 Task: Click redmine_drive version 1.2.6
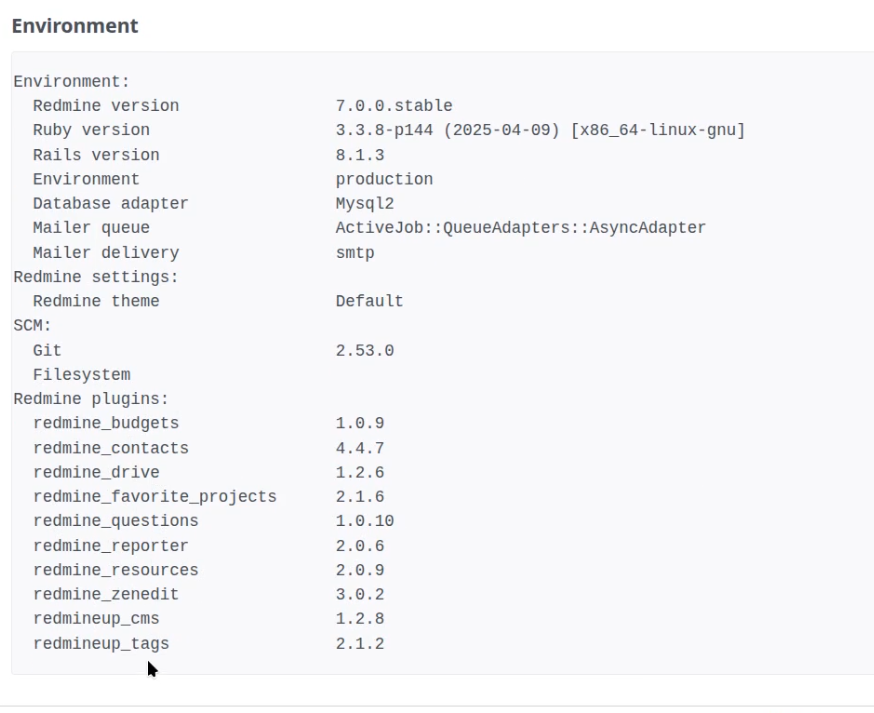coord(360,472)
